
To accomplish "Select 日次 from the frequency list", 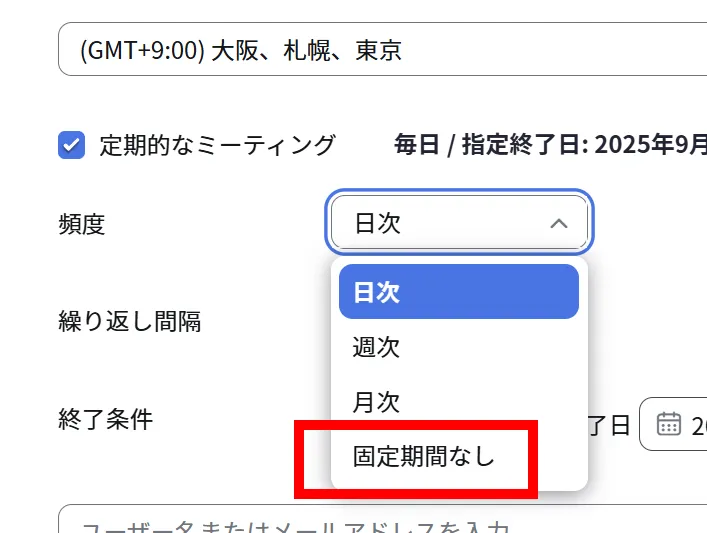I will (458, 292).
